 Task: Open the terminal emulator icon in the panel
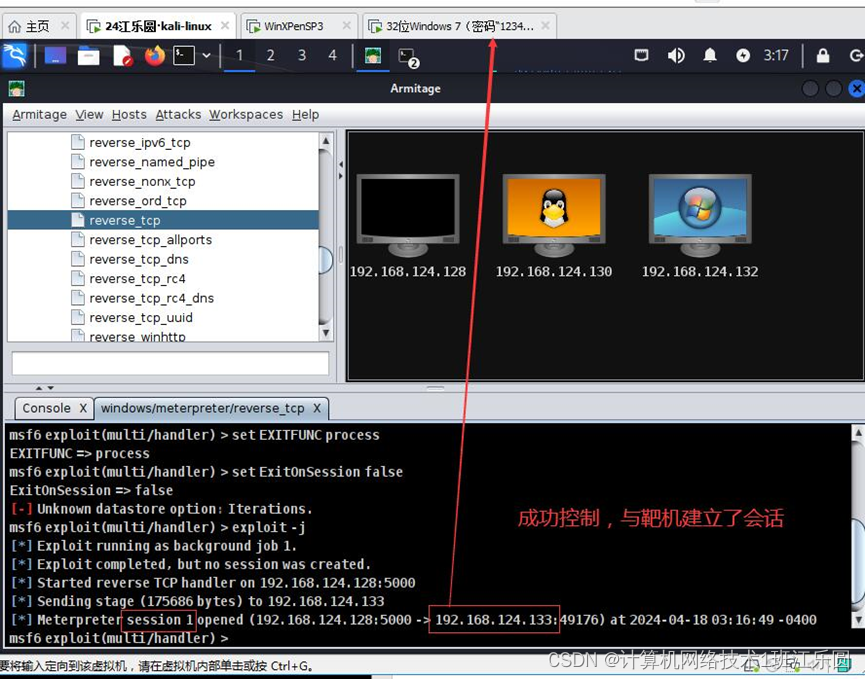pos(184,55)
